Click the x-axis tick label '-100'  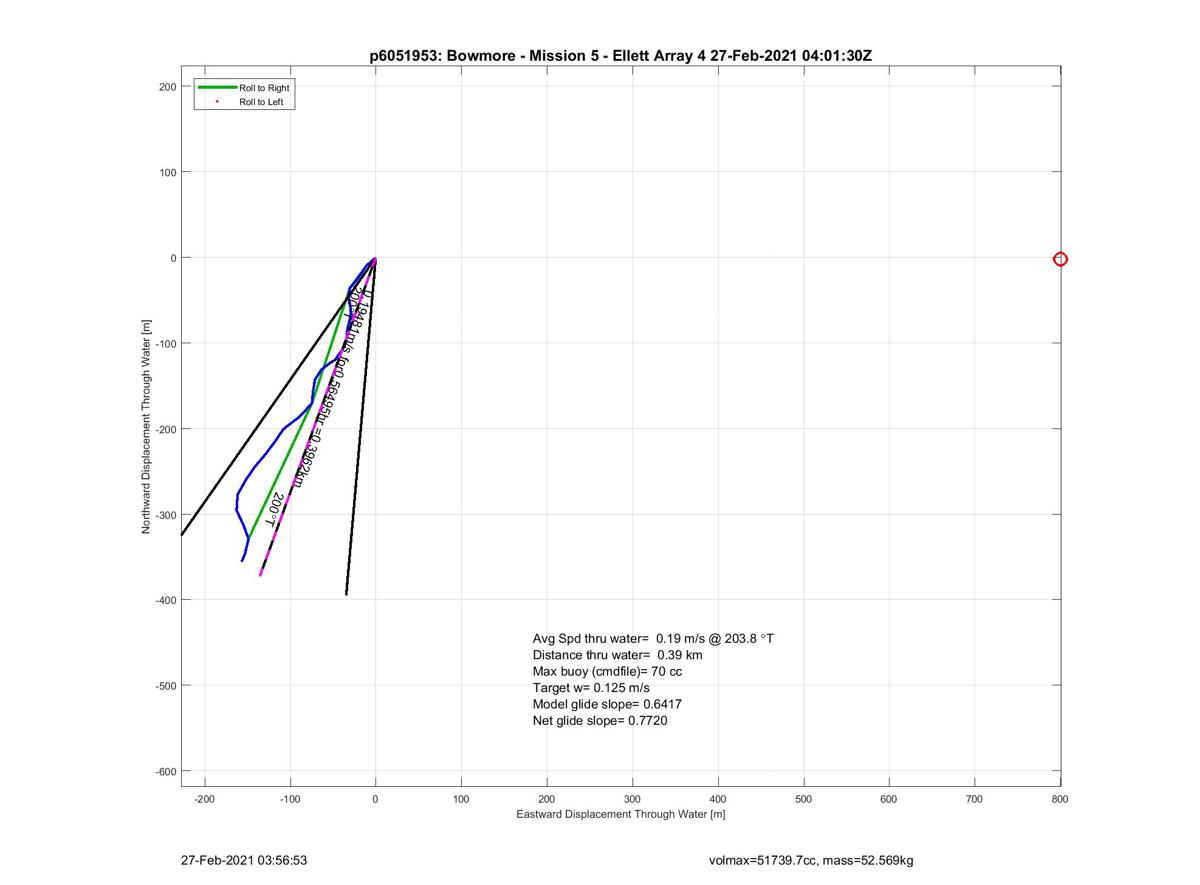(x=290, y=799)
